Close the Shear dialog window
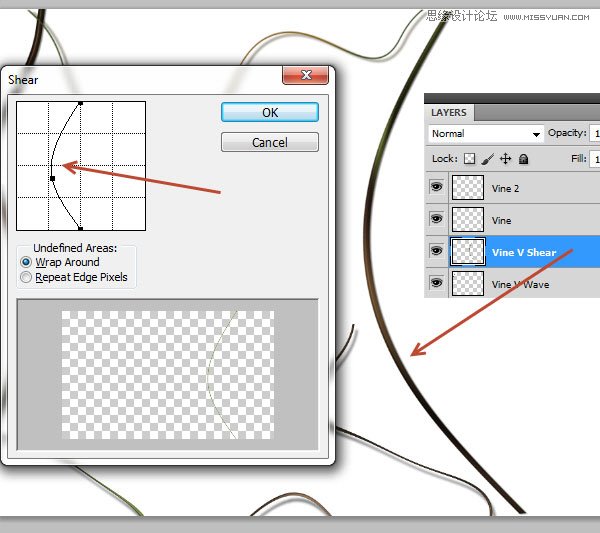Screen dimensions: 600x533 305,75
